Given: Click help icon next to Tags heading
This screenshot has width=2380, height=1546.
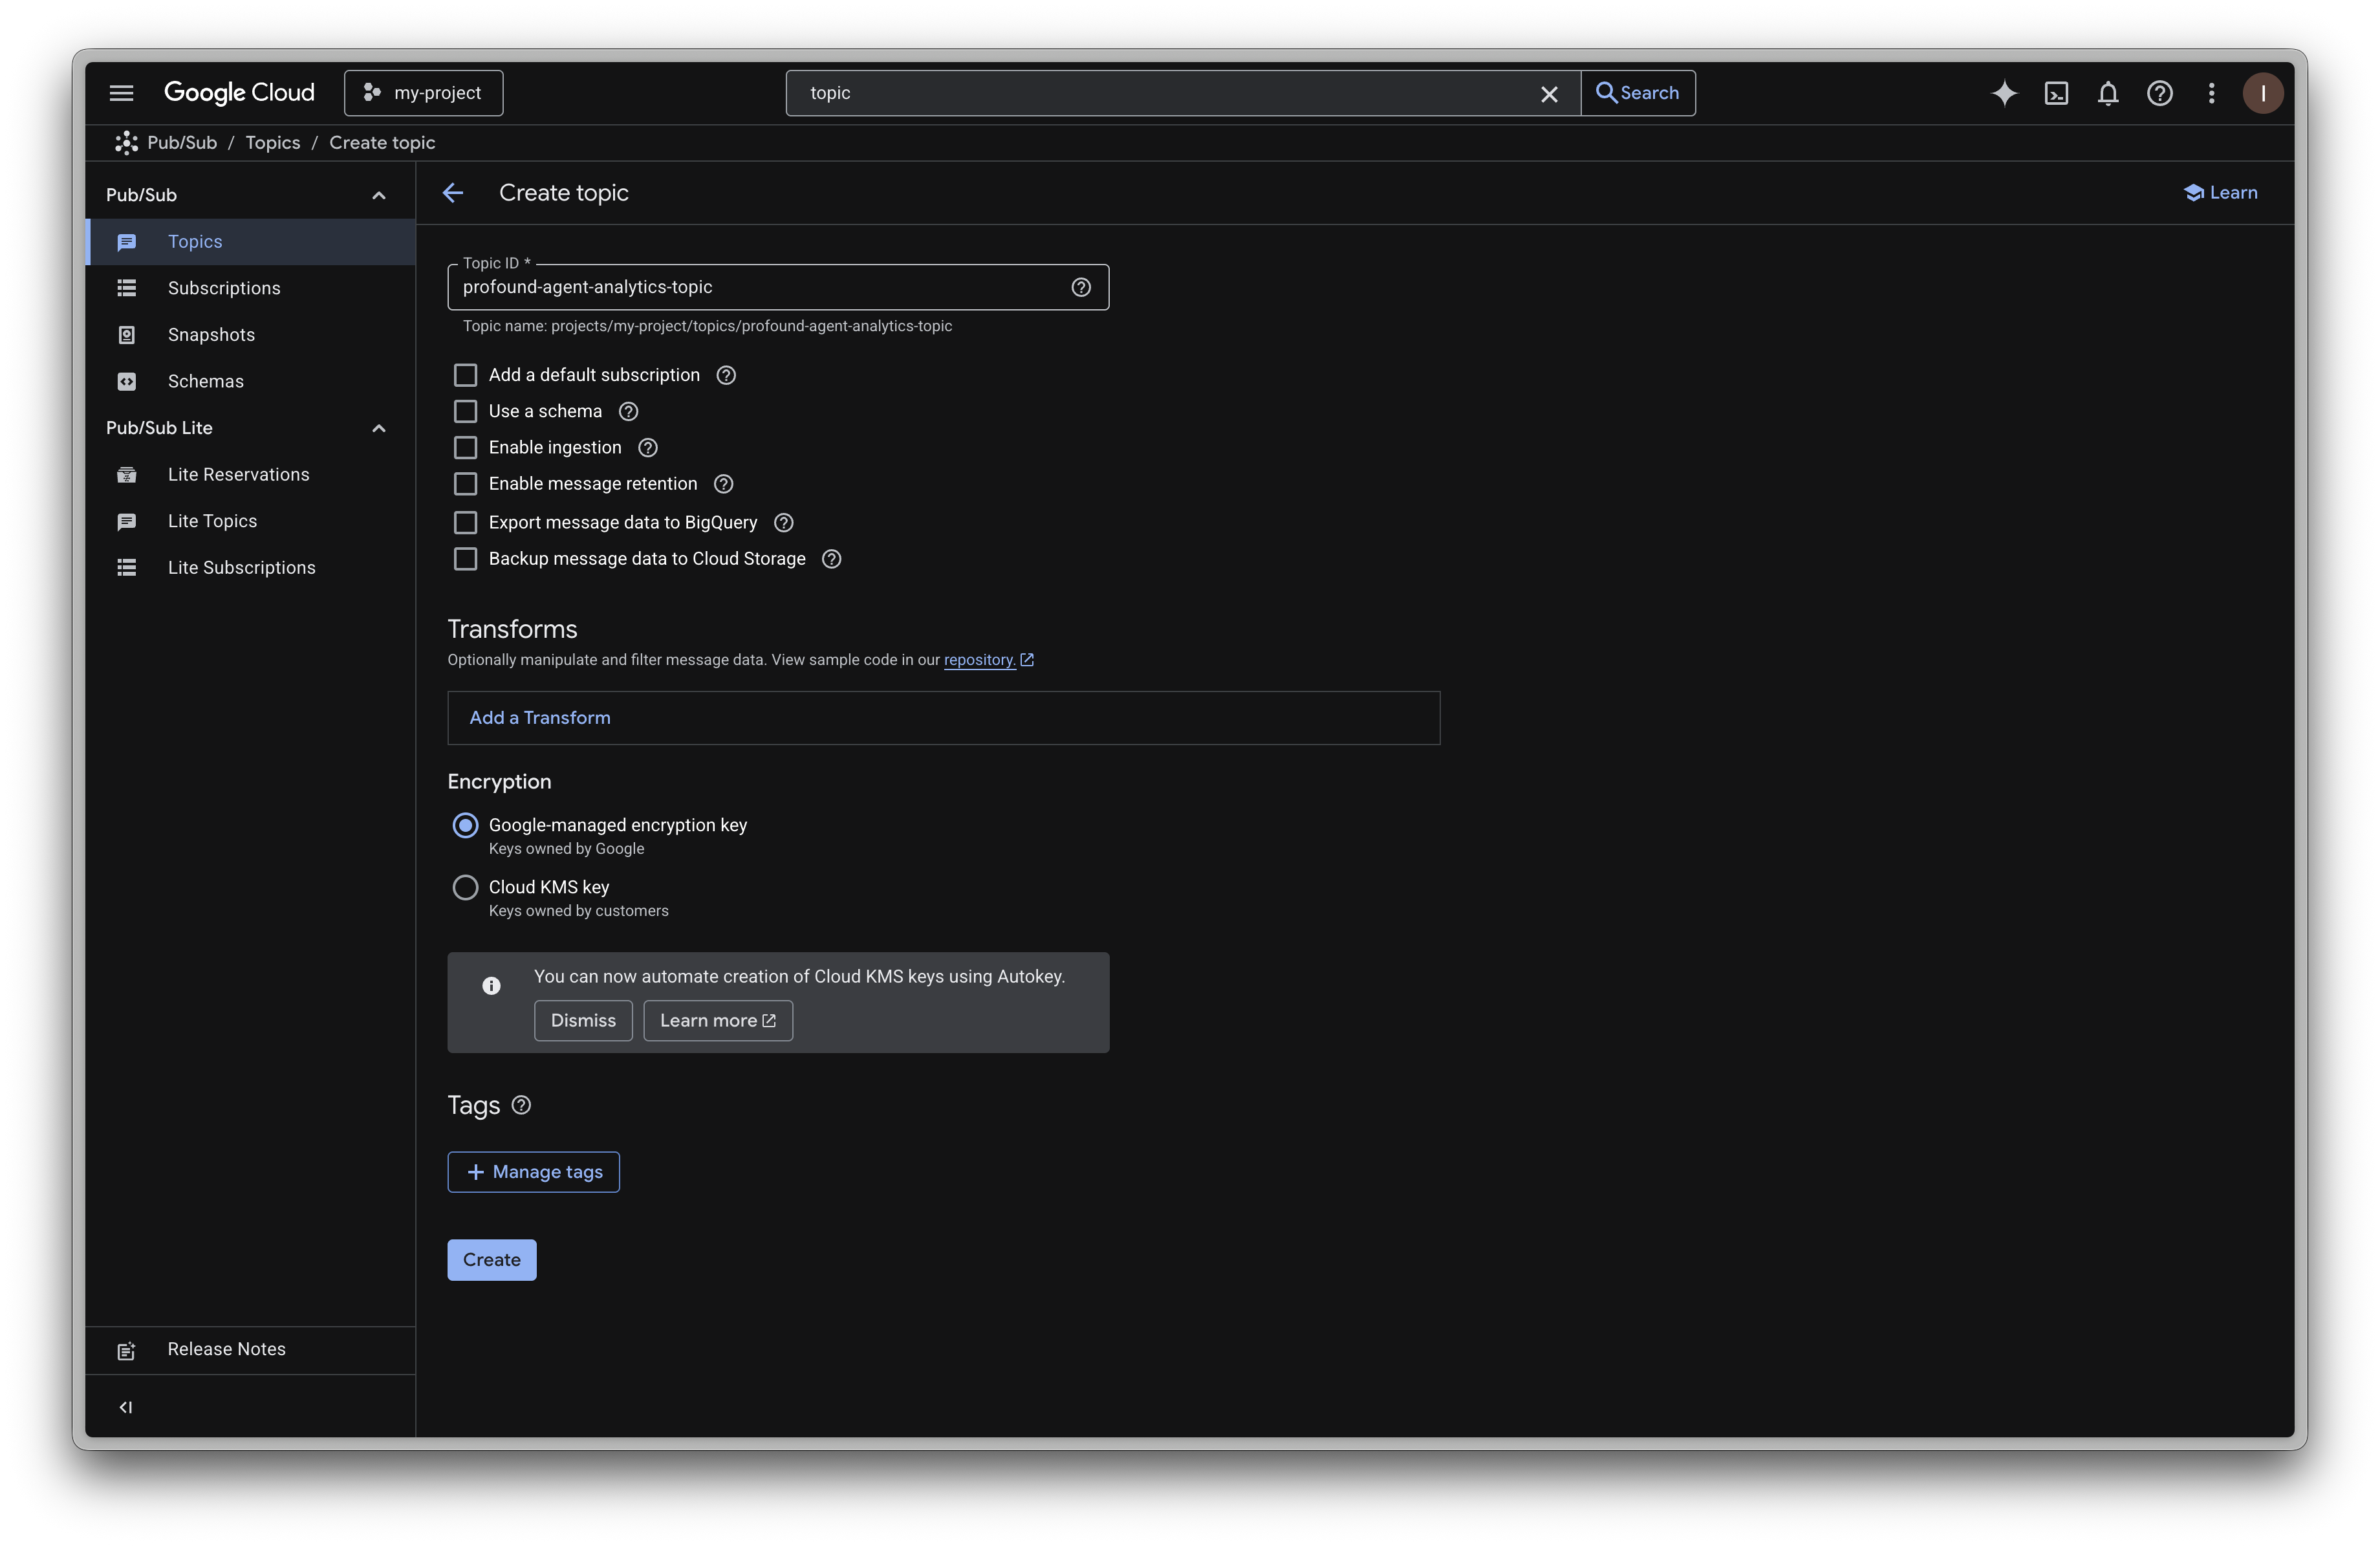Looking at the screenshot, I should [x=521, y=1105].
